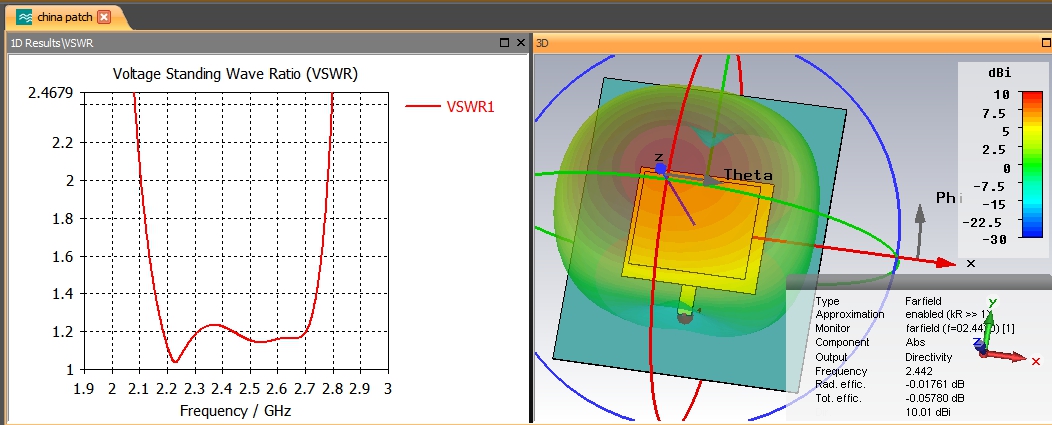Click the Theta axis label in 3D view
Viewport: 1052px width, 425px height.
coord(748,175)
